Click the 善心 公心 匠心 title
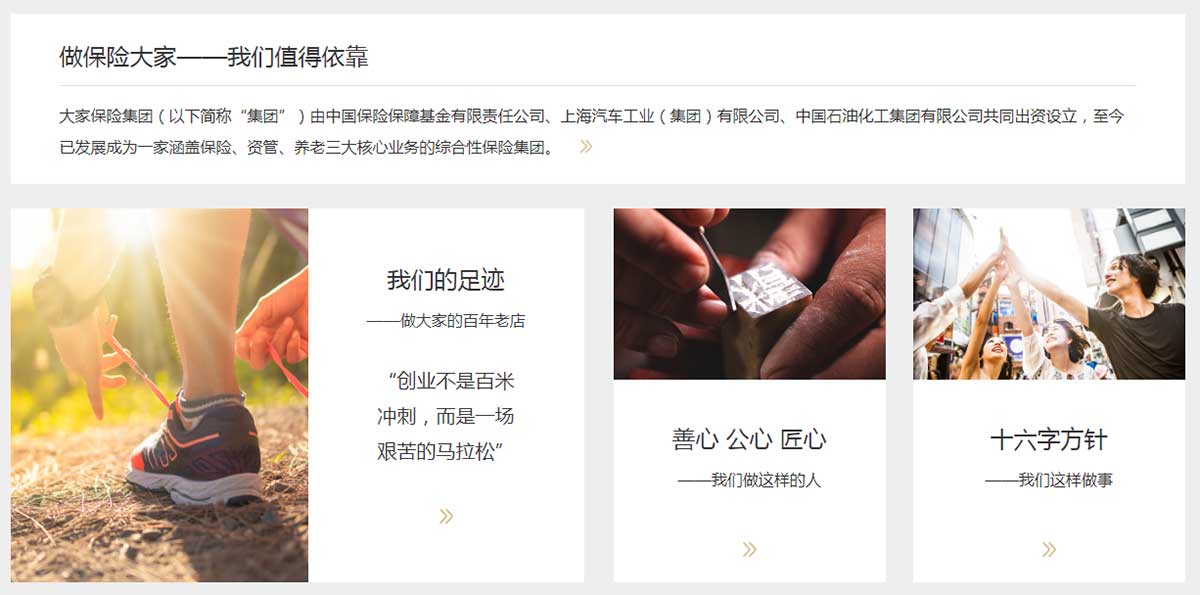 [749, 439]
